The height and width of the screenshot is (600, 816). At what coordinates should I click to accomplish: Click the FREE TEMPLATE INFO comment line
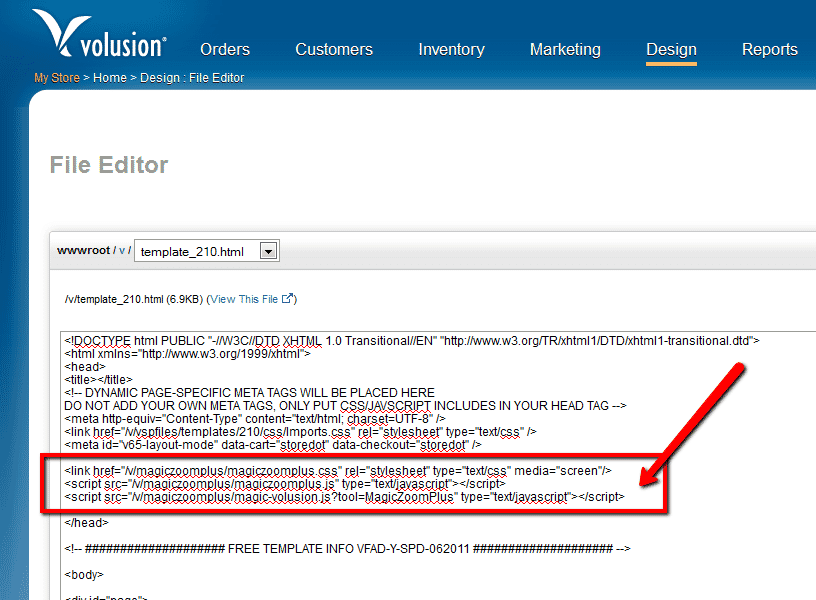click(x=347, y=549)
